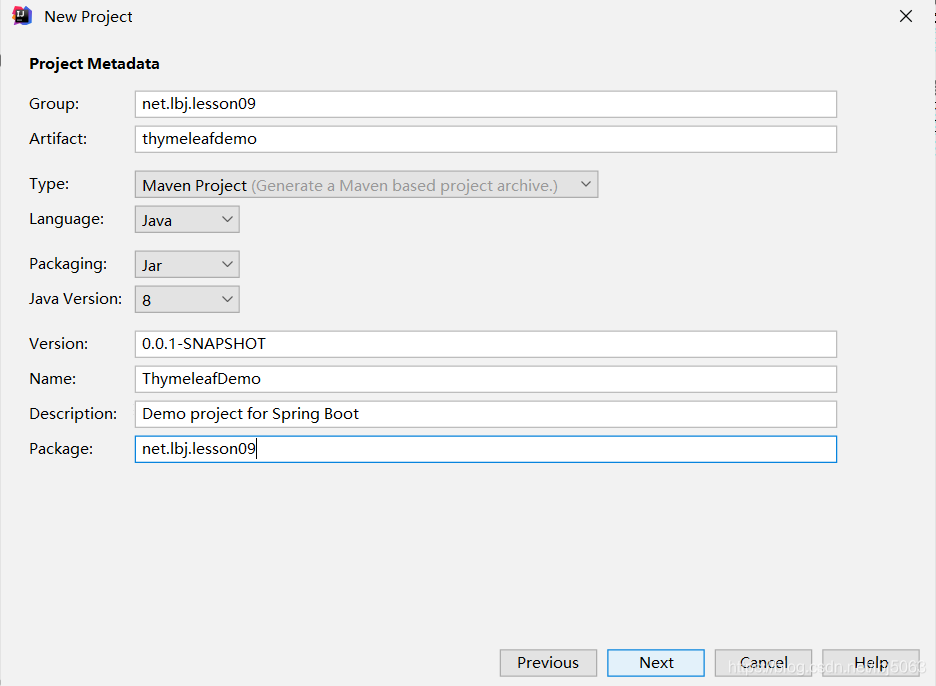Open the Language dropdown Java
Screen dimensions: 936x686
pos(187,220)
